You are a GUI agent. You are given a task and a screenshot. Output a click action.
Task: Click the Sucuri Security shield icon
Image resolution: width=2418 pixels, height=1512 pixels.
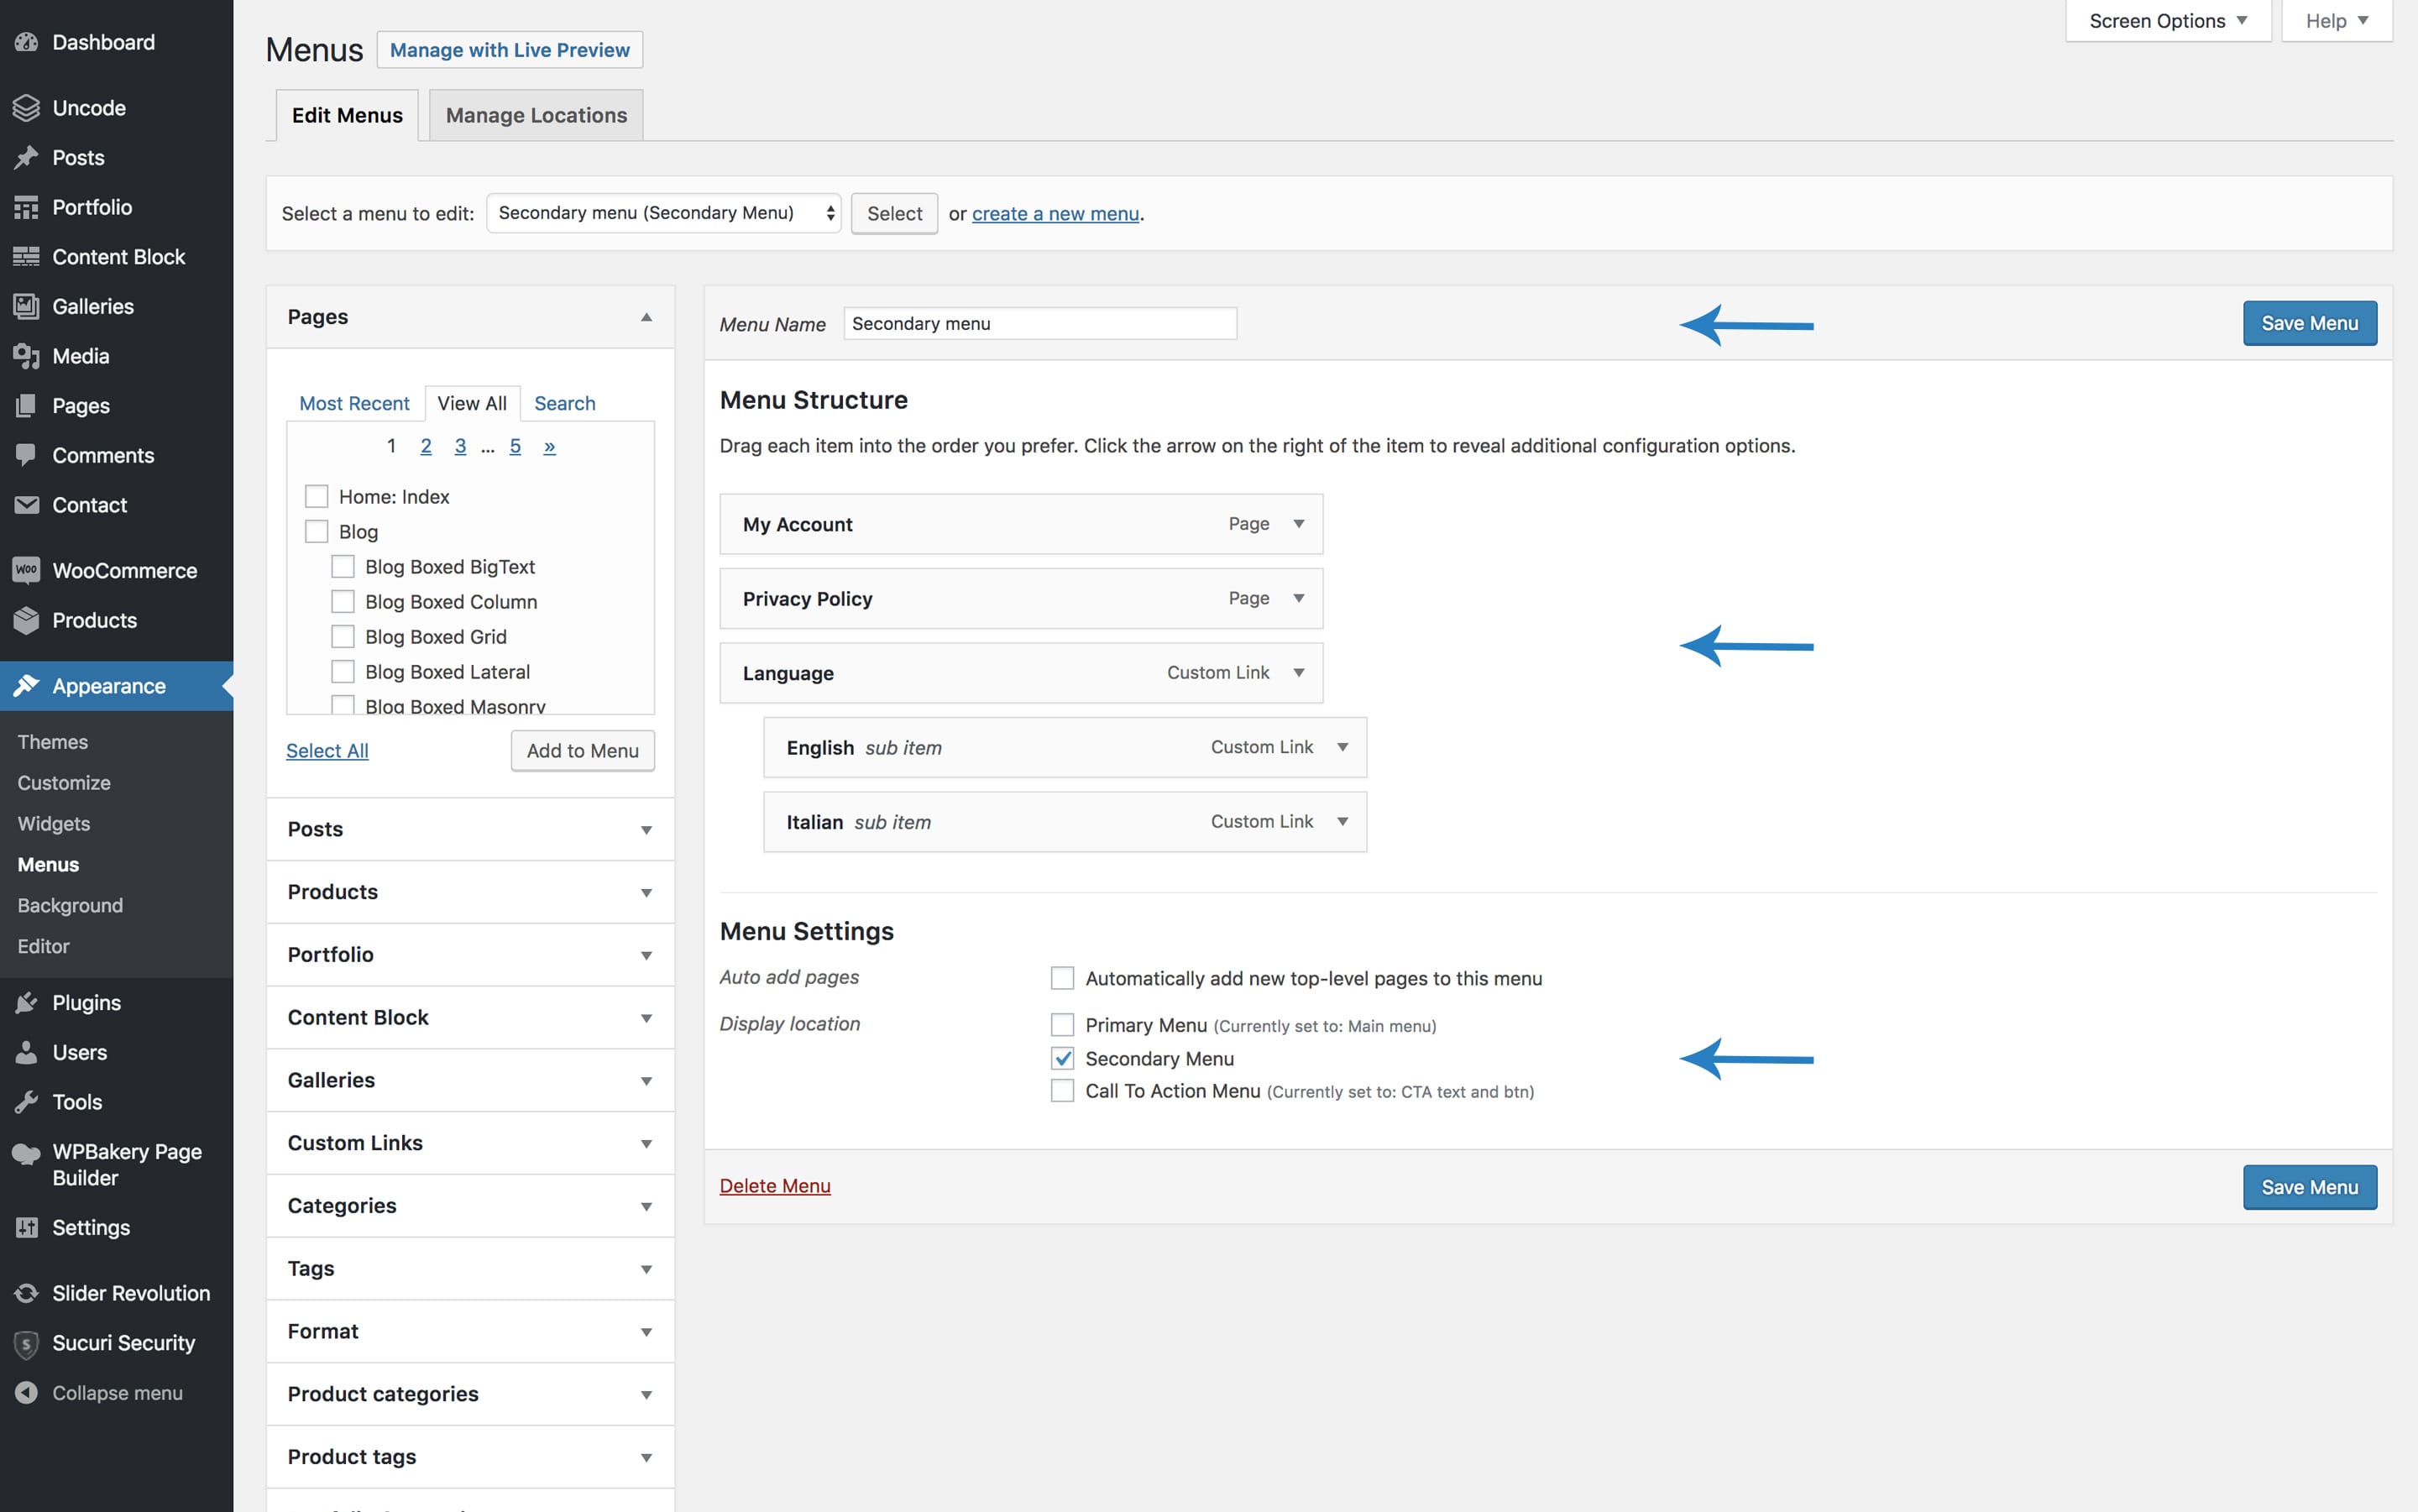click(x=26, y=1343)
